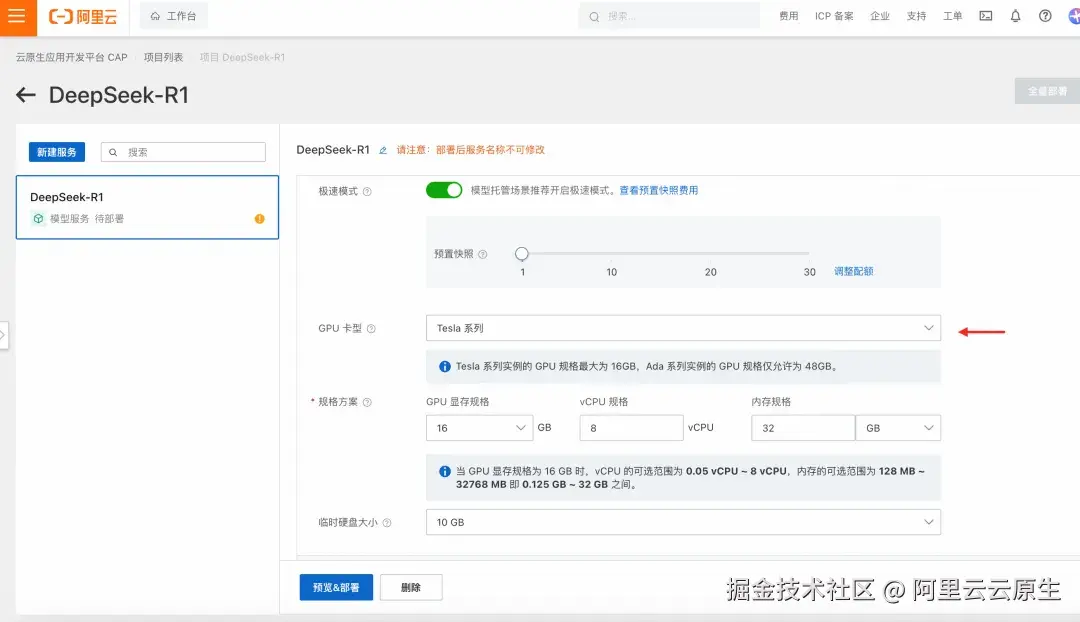Edit service name with the pencil icon
The width and height of the screenshot is (1080, 622).
pos(385,148)
